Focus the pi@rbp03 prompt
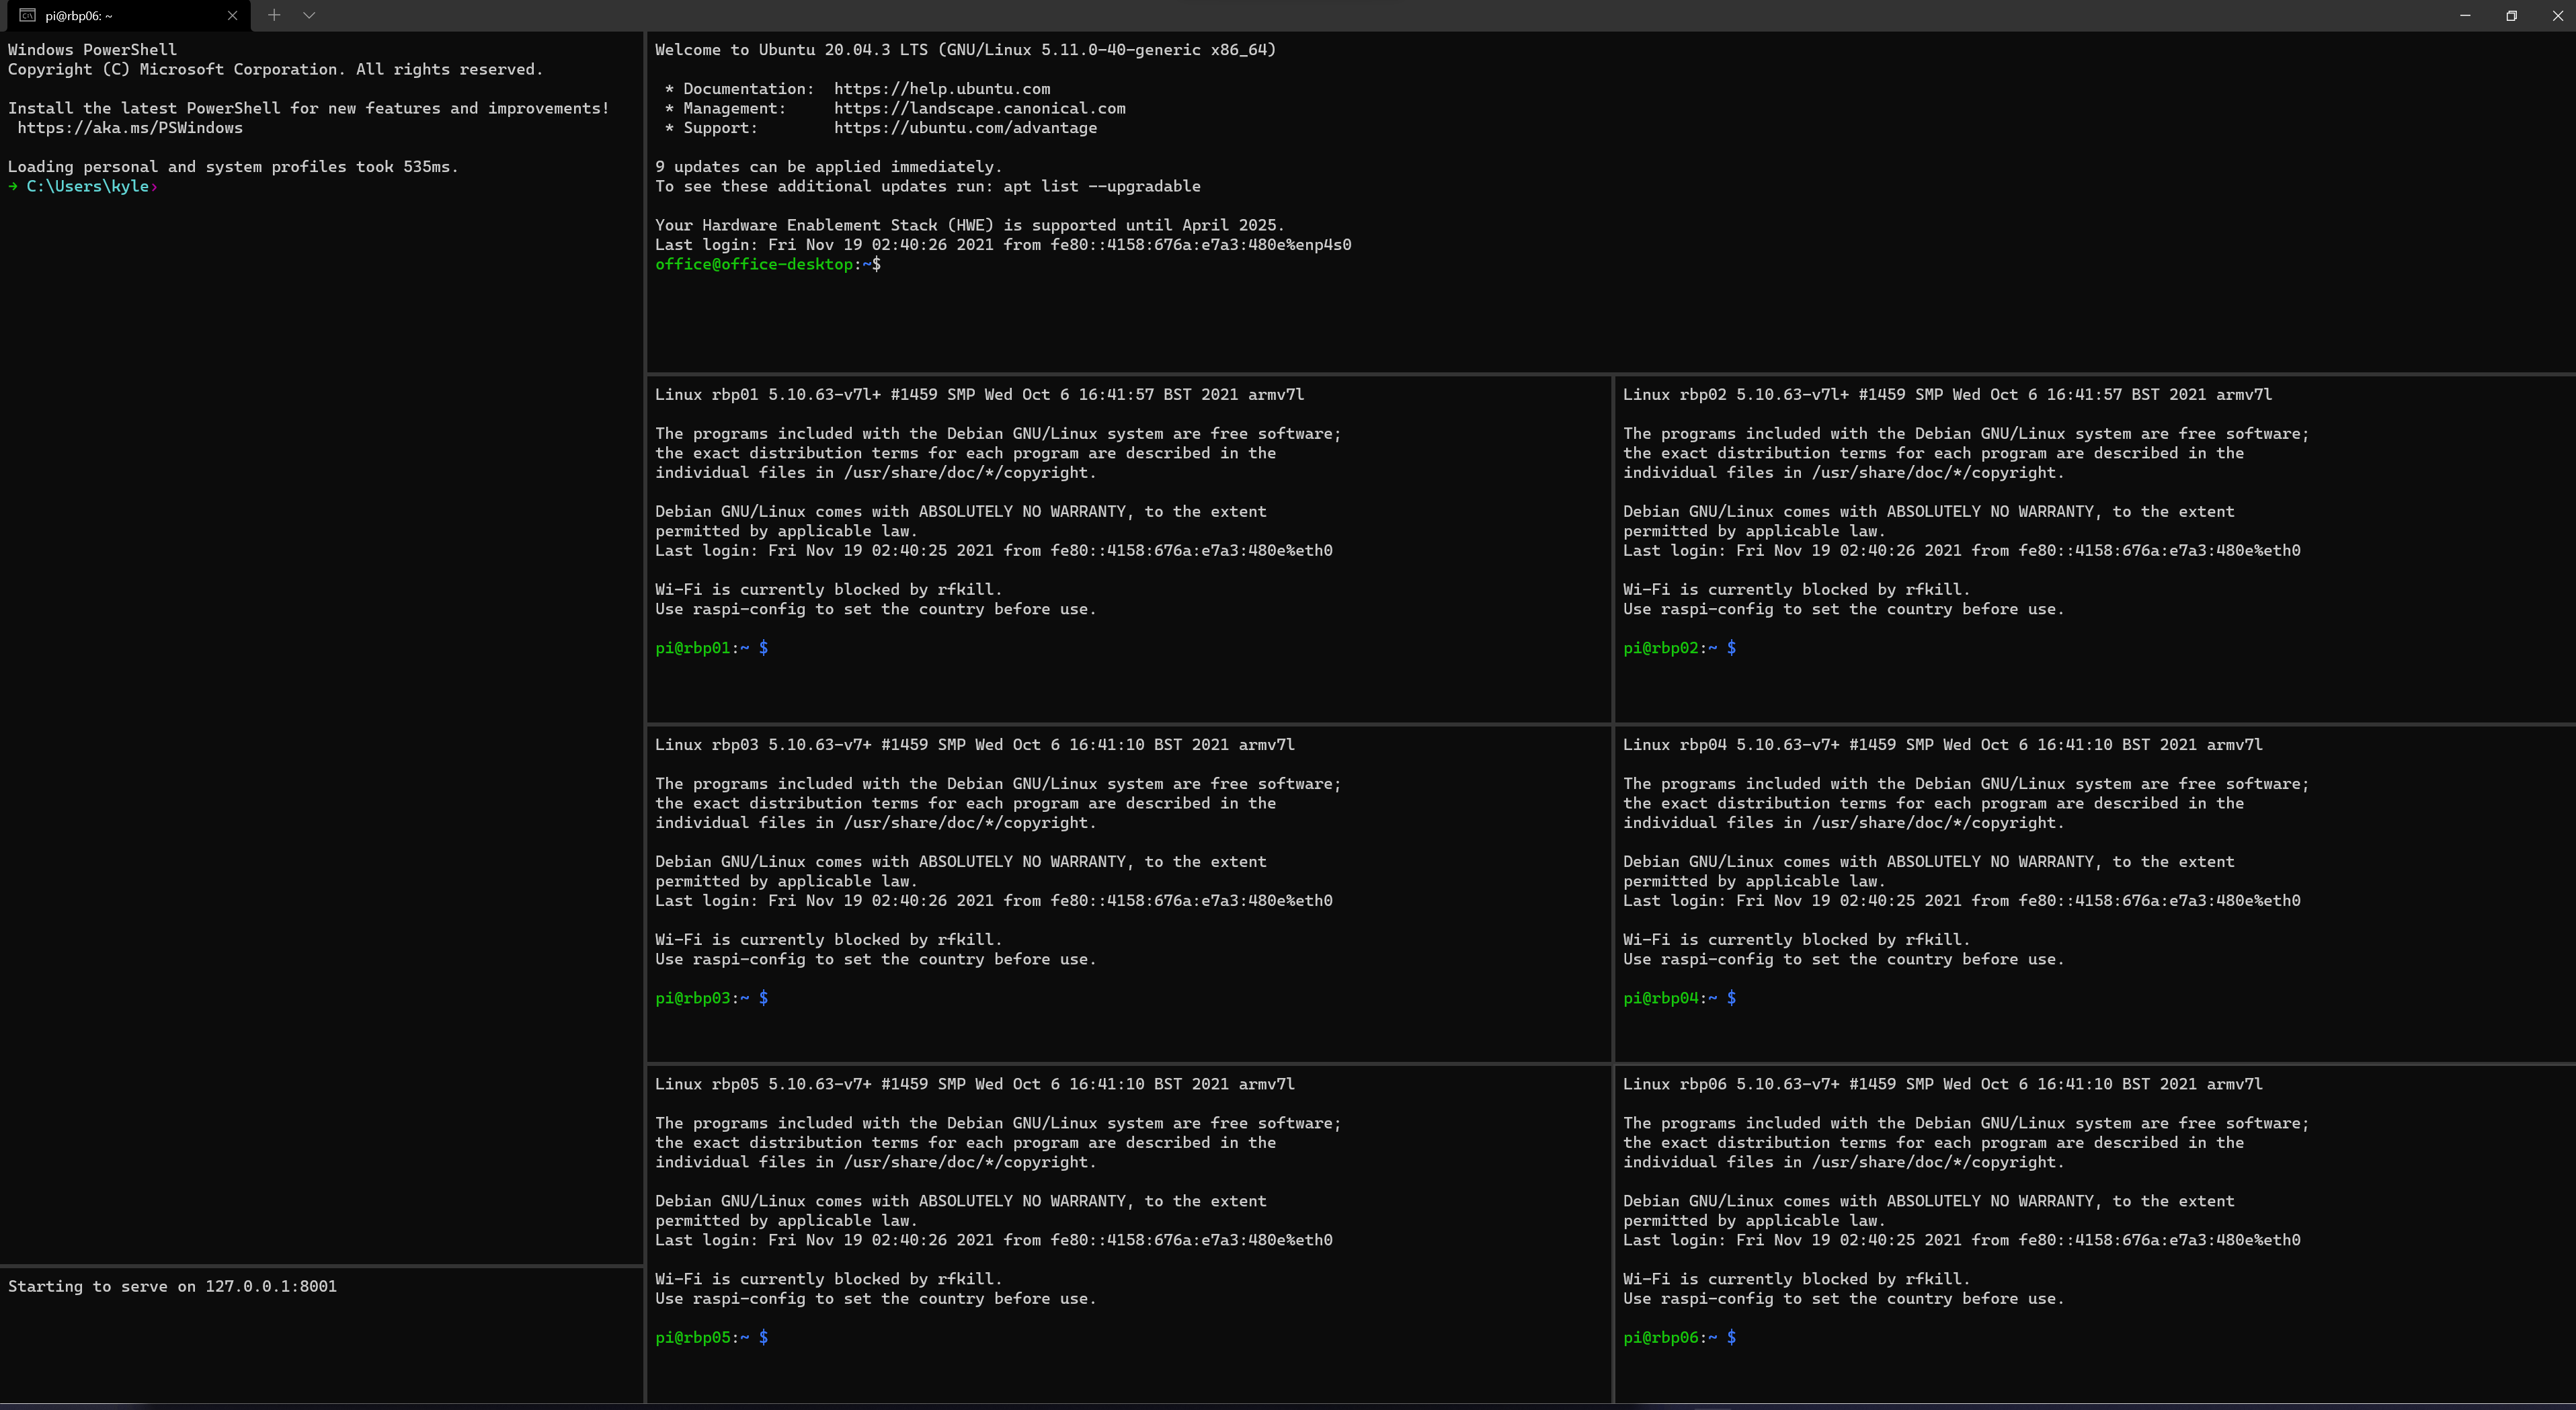Viewport: 2576px width, 1410px height. tap(711, 998)
